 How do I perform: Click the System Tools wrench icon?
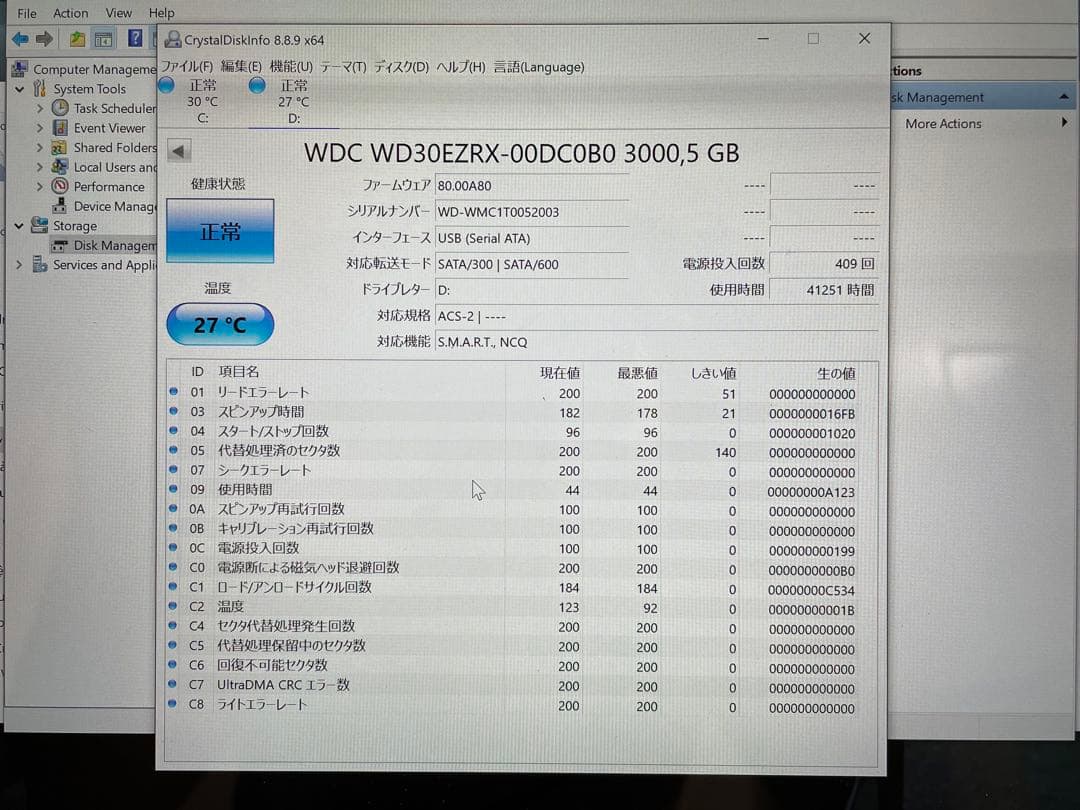point(40,89)
